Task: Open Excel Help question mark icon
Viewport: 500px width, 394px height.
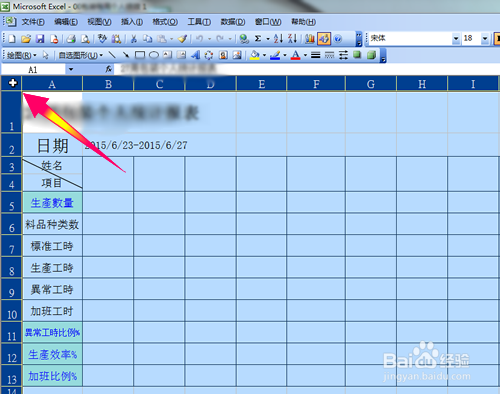Action: point(338,39)
